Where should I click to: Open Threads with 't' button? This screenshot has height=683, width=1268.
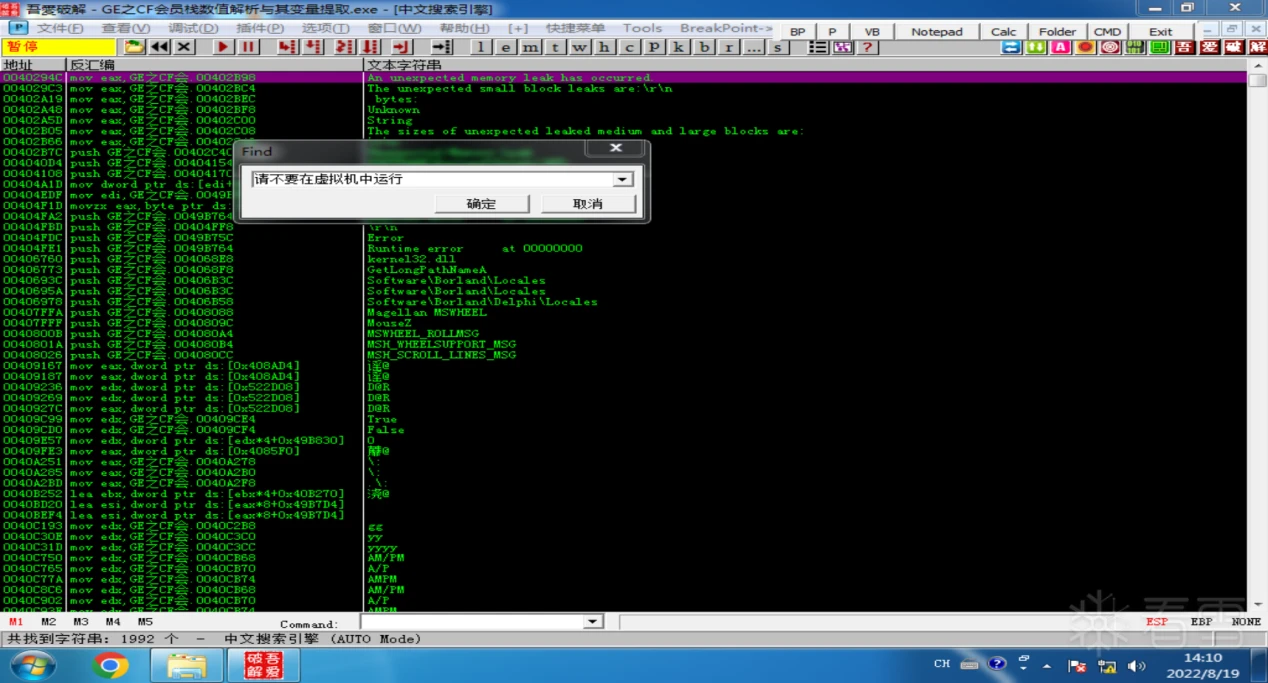555,47
